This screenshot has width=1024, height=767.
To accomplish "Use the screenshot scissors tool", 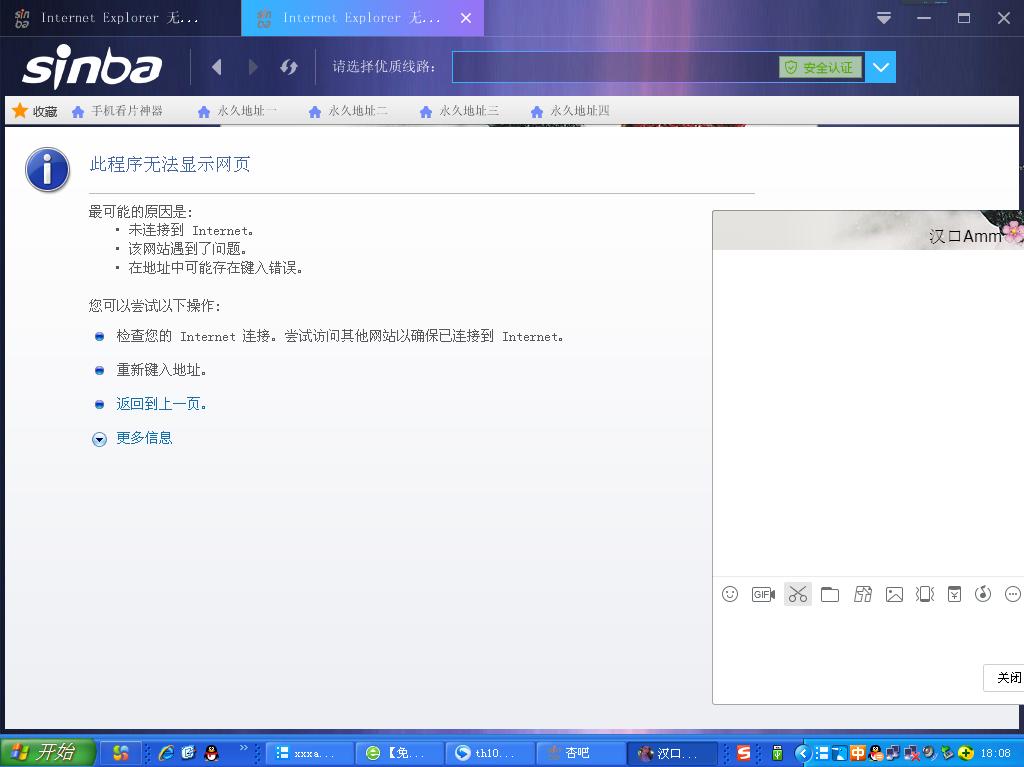I will [x=797, y=594].
